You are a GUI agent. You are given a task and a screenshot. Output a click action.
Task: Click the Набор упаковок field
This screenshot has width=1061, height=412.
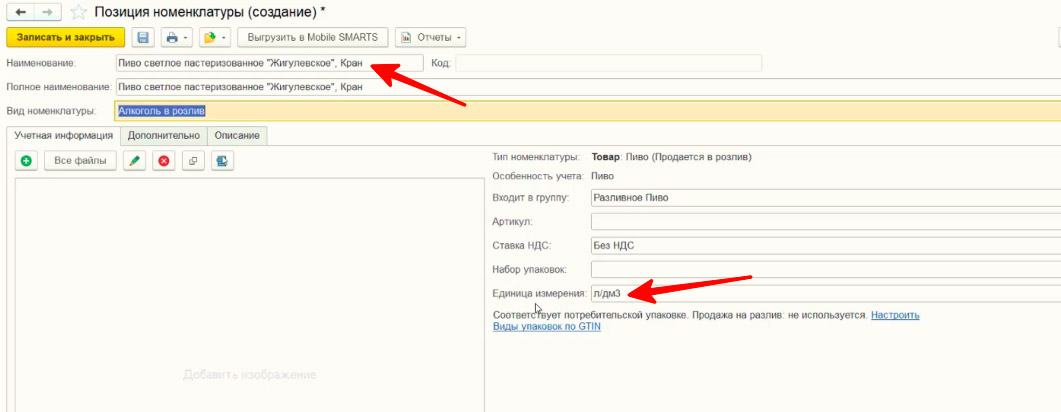coord(826,269)
